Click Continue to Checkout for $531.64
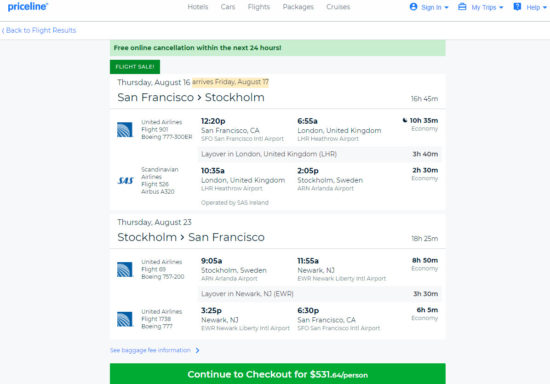The height and width of the screenshot is (384, 550). tap(277, 374)
